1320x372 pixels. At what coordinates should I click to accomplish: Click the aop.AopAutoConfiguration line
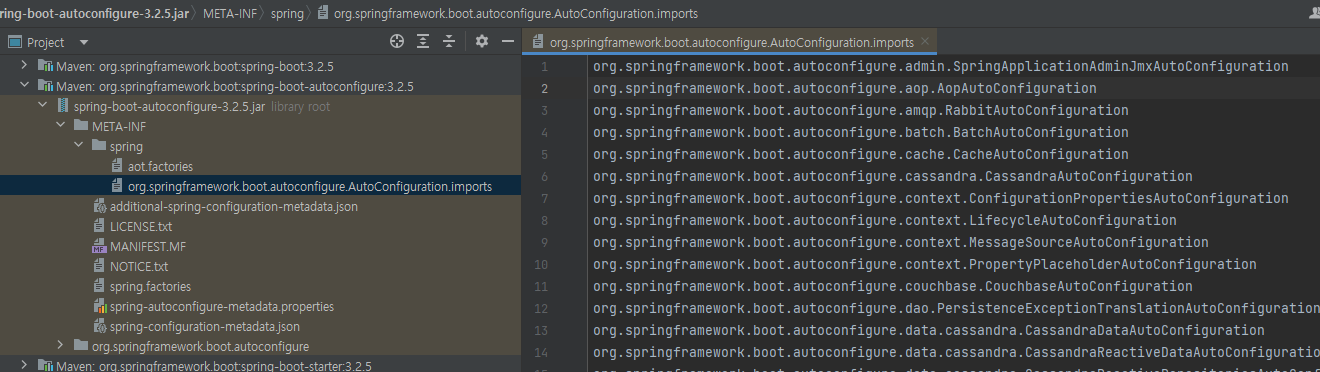(844, 88)
